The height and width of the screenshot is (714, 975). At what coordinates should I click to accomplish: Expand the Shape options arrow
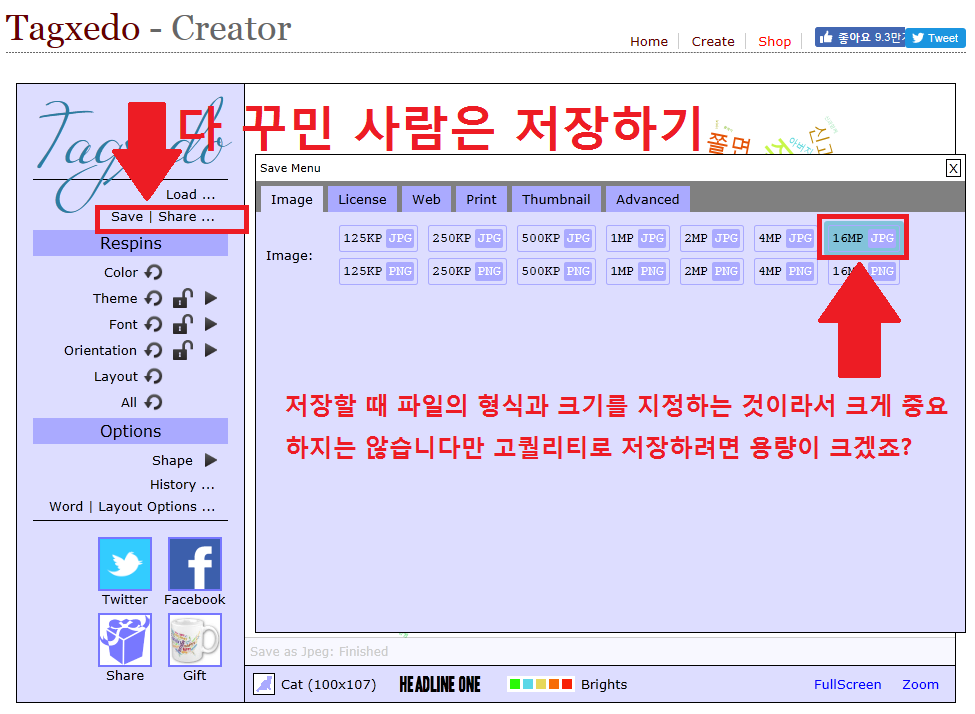point(211,460)
